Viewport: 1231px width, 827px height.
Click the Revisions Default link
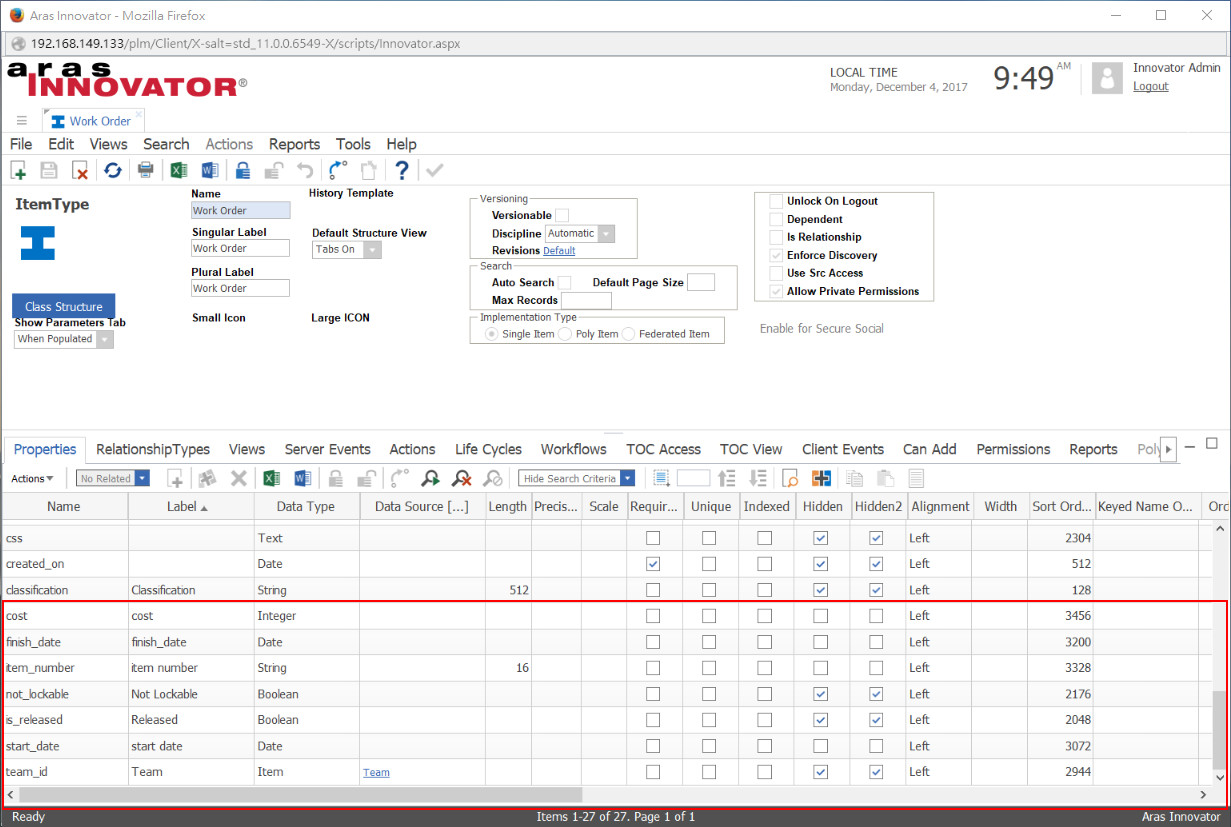(x=559, y=251)
